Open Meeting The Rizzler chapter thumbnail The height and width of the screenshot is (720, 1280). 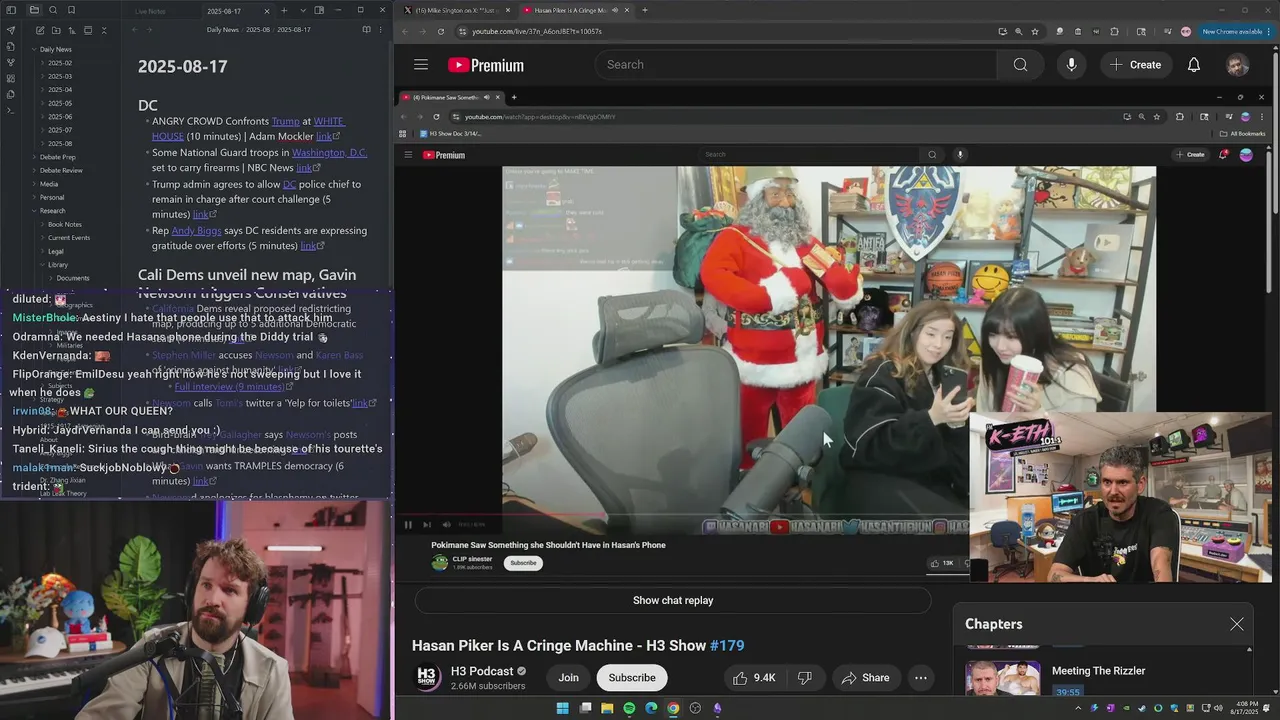click(1002, 678)
